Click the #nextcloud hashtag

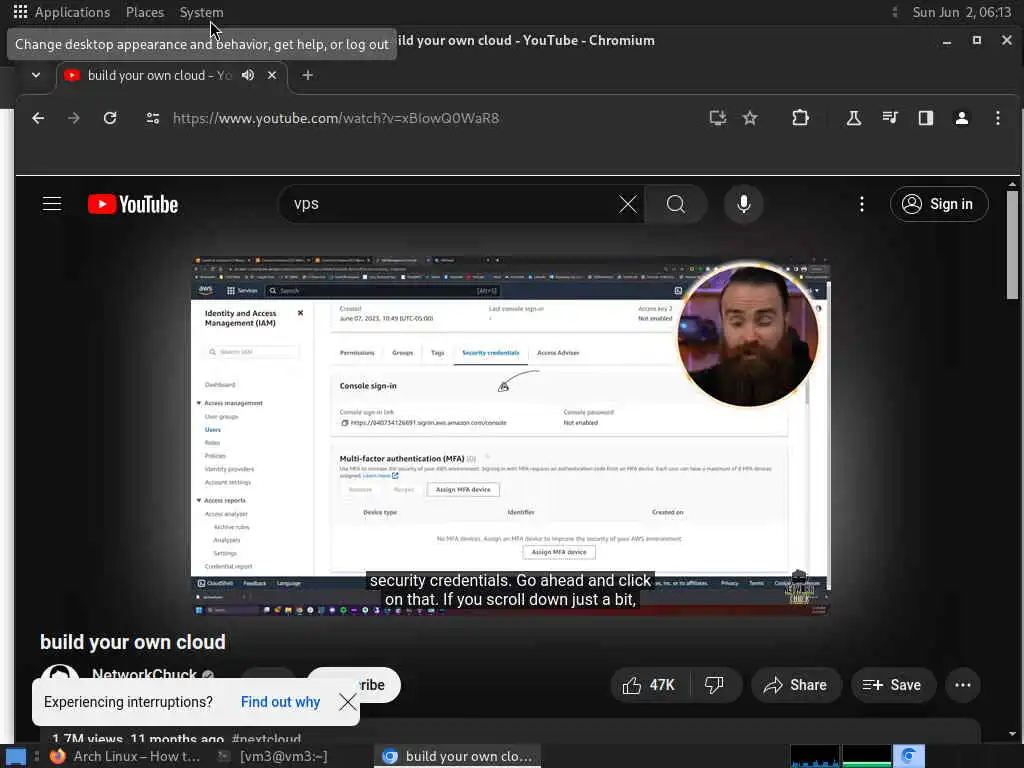(266, 739)
